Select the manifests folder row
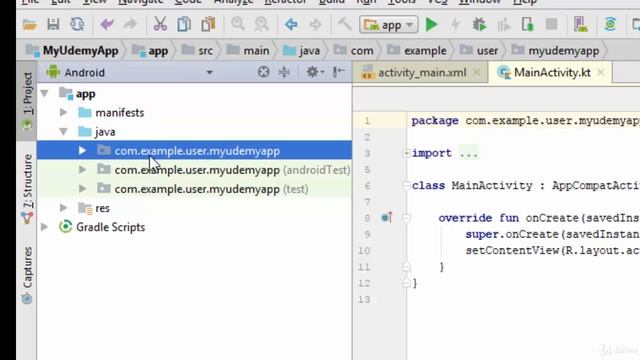 pos(194,112)
